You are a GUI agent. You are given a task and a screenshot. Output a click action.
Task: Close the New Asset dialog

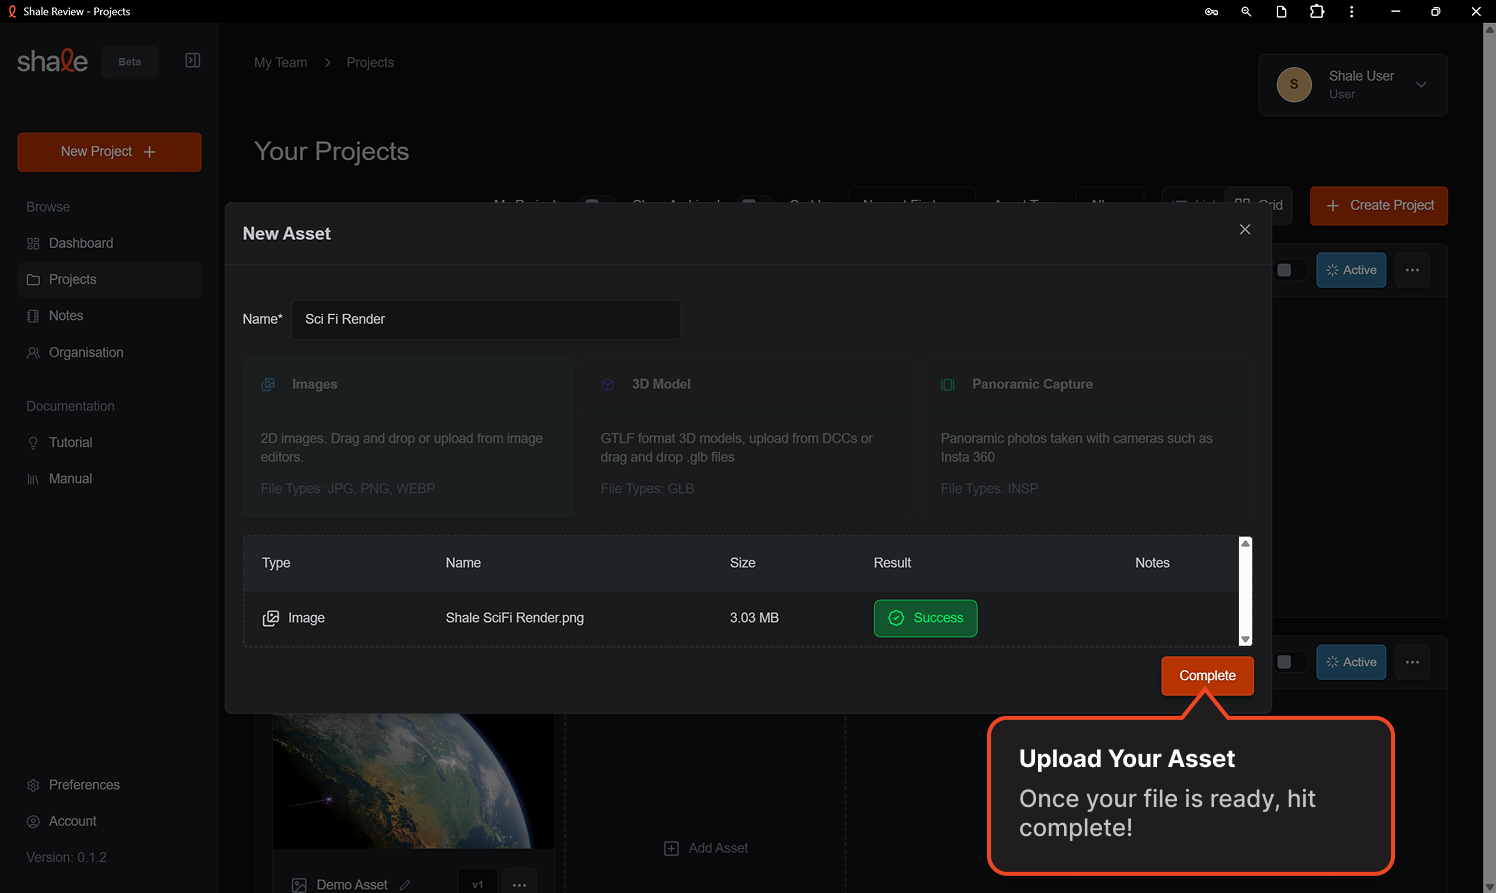click(x=1245, y=229)
